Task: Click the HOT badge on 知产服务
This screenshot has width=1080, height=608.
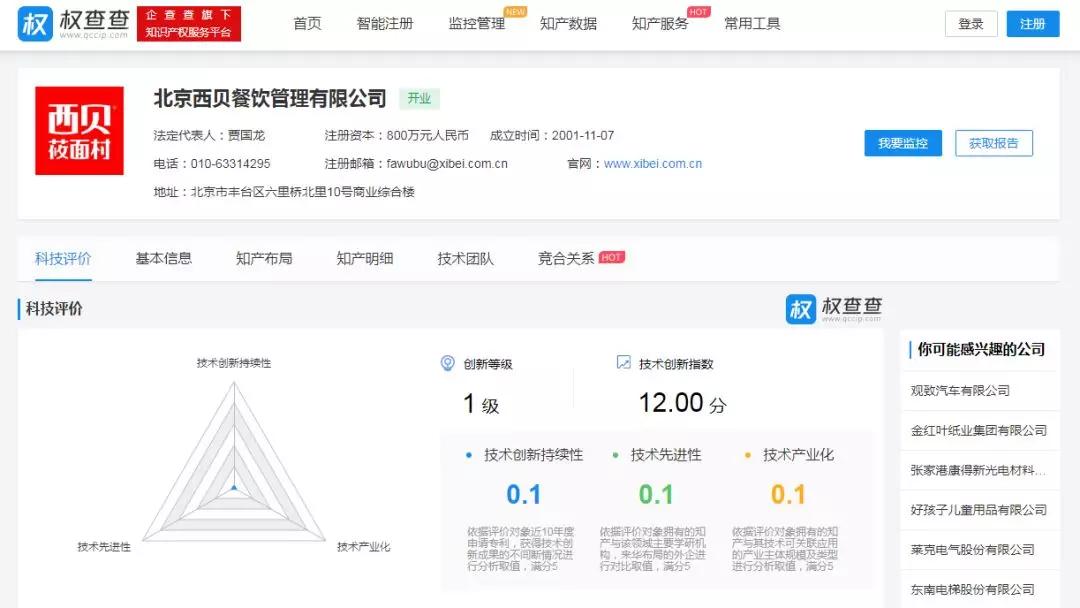Action: (x=698, y=12)
